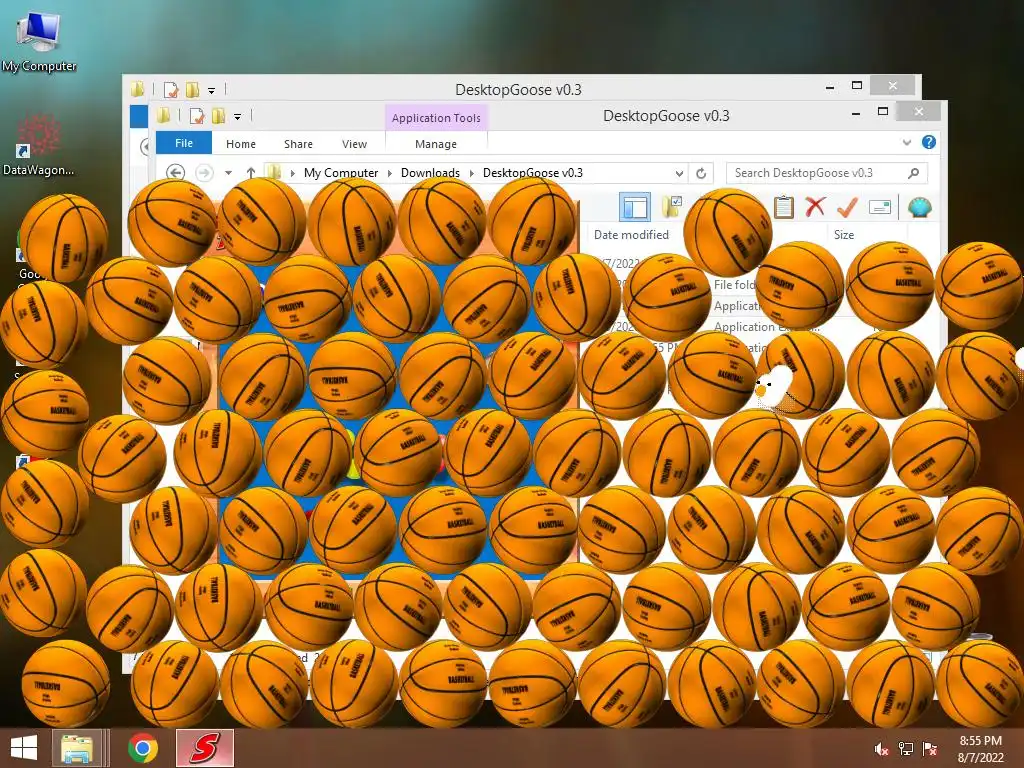Open the File menu tab

coord(184,143)
